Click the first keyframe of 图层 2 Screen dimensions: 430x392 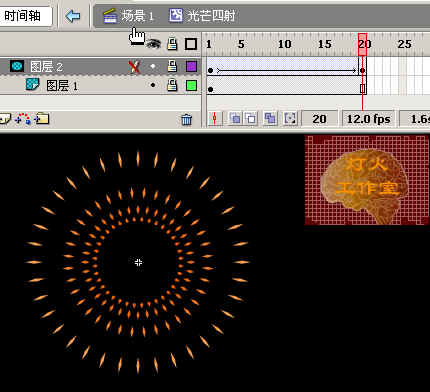click(210, 70)
